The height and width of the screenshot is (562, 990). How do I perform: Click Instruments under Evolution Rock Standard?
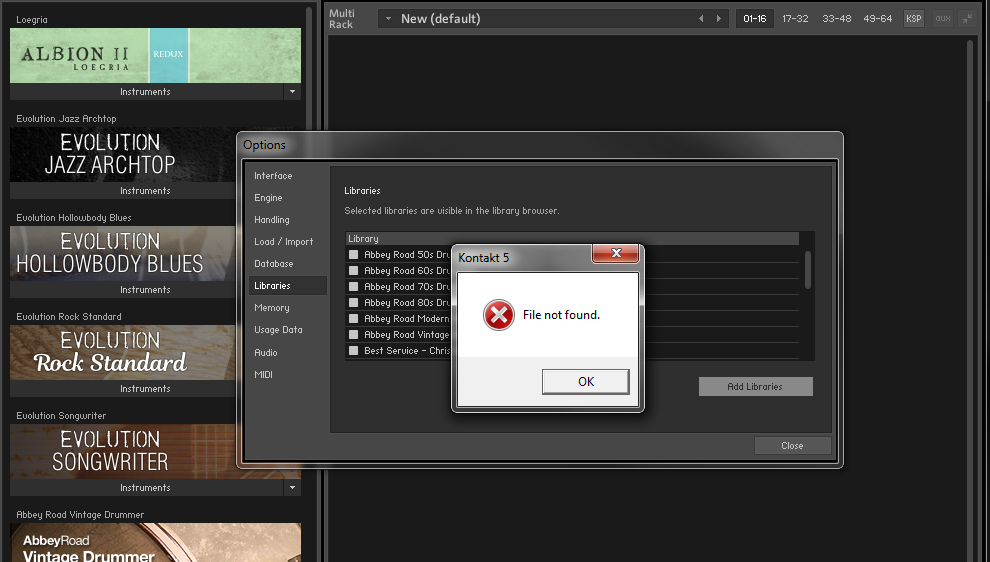coord(145,389)
